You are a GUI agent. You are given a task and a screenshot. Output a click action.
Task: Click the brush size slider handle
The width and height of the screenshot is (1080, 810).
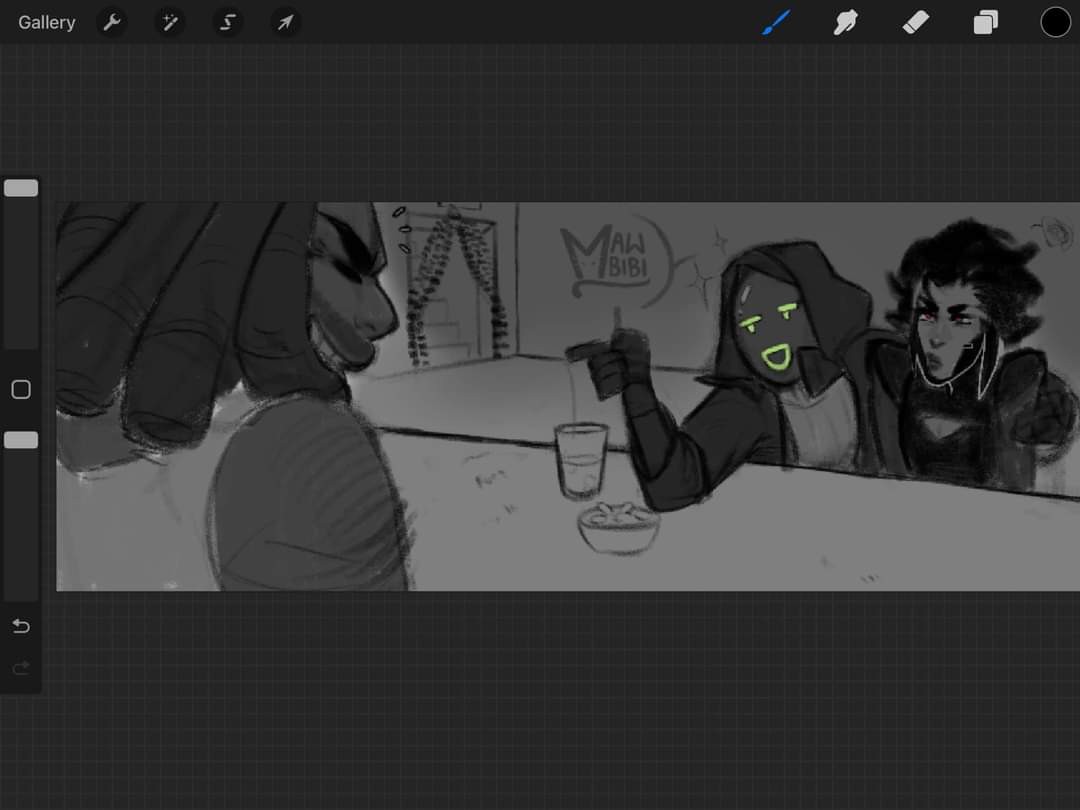coord(21,188)
